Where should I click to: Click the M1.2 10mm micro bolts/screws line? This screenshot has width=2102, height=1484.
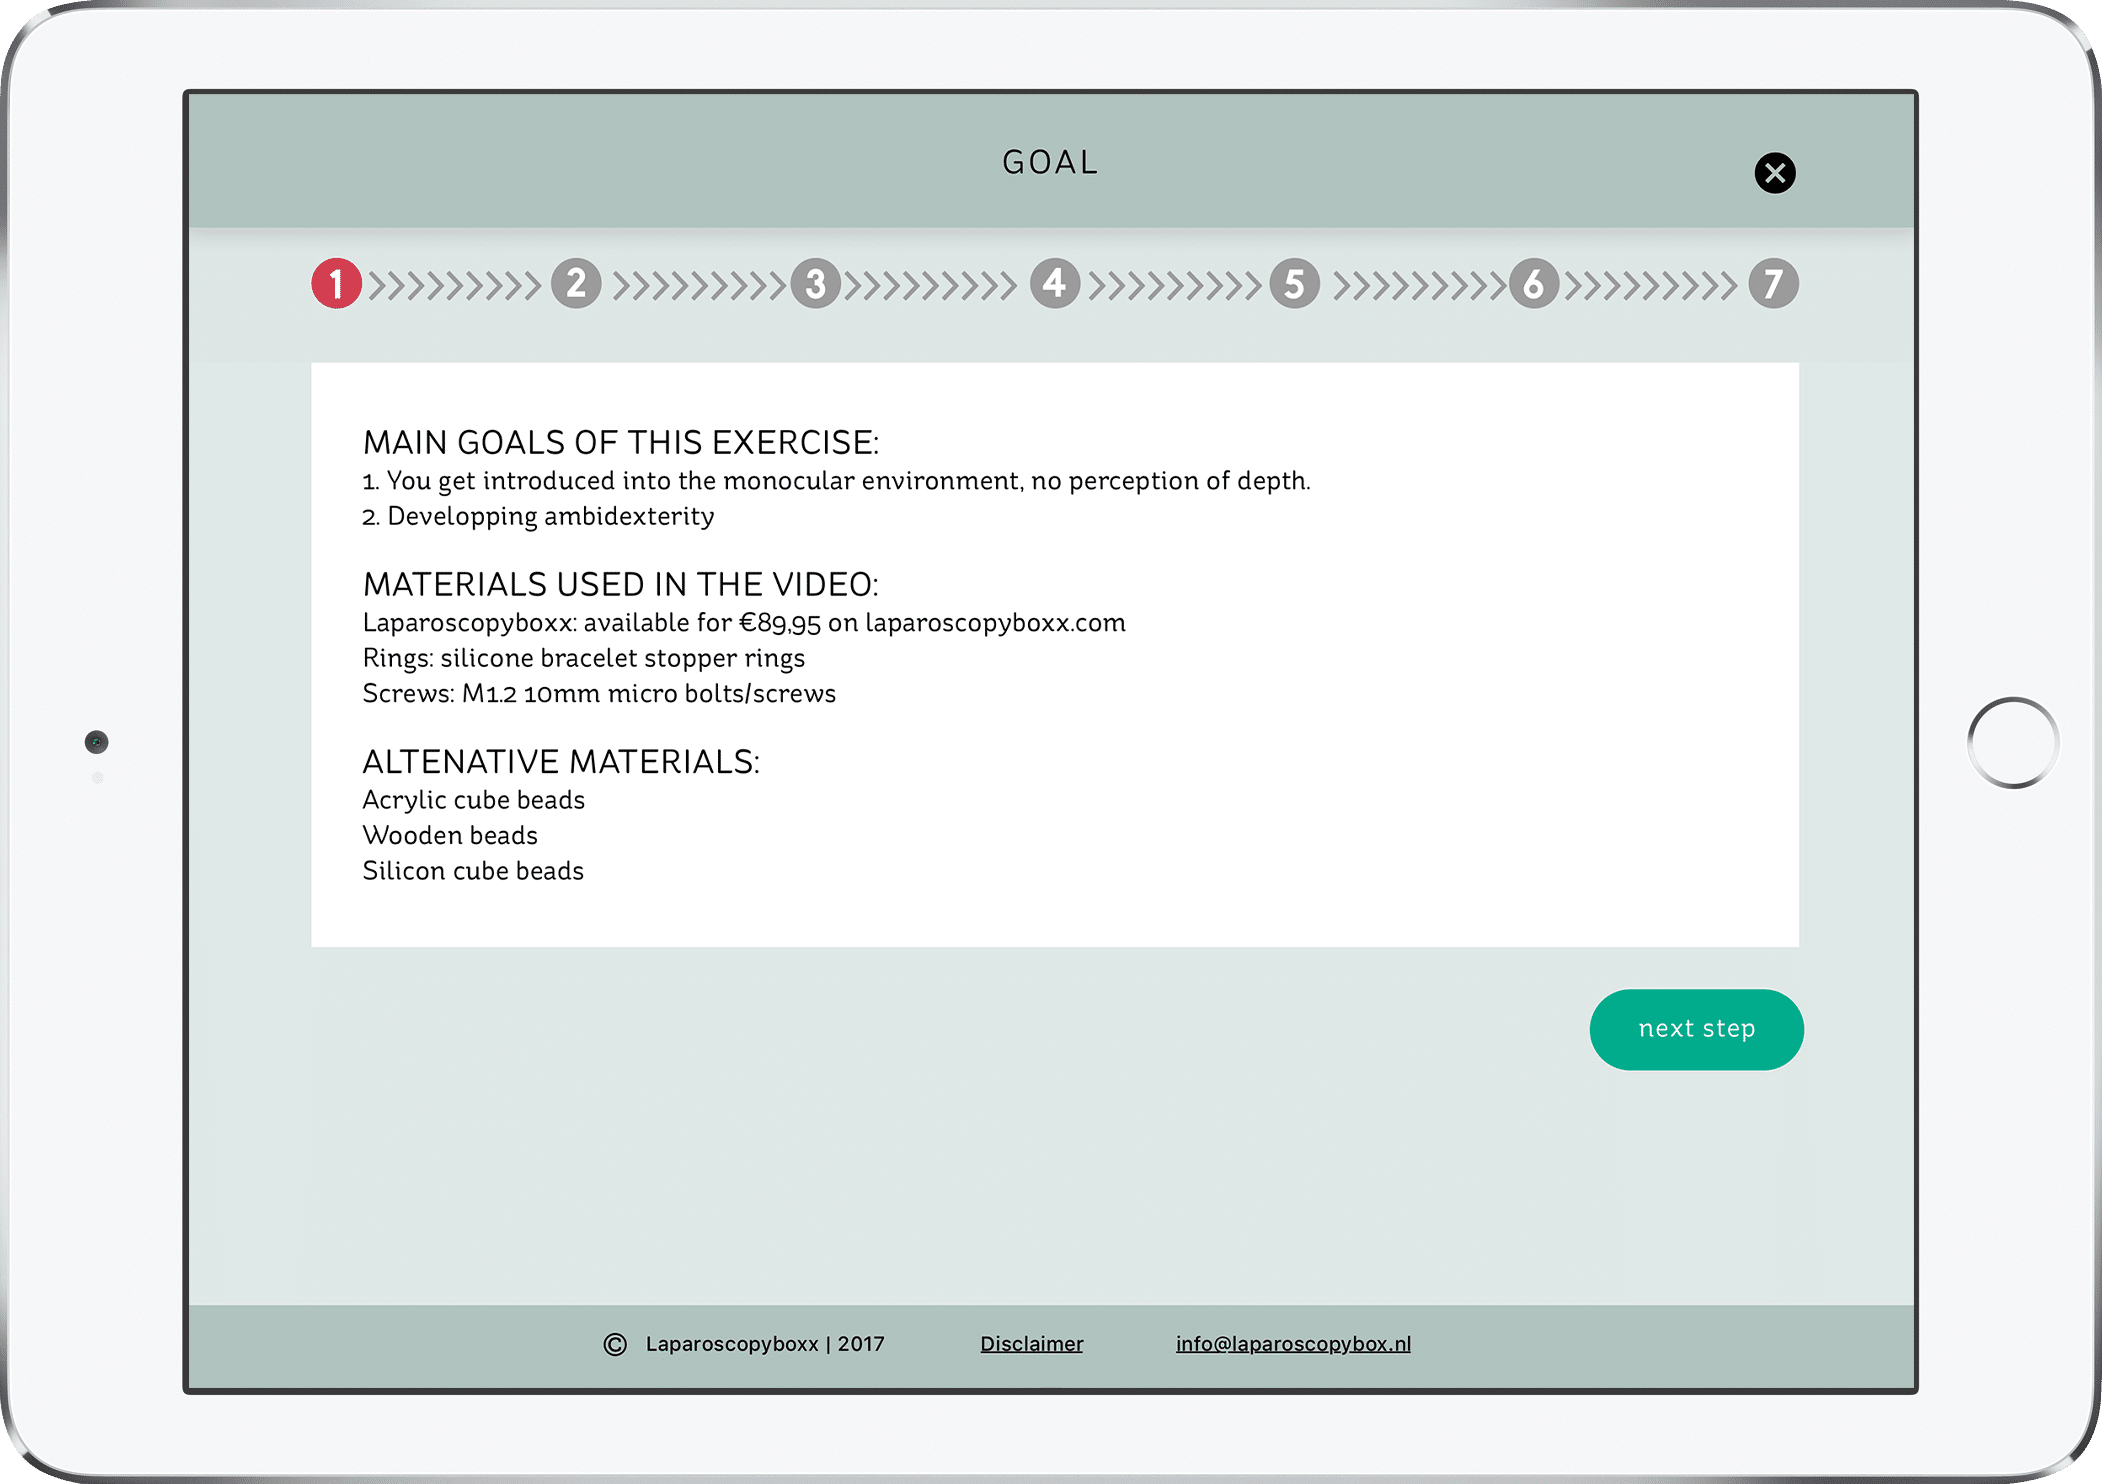(599, 694)
